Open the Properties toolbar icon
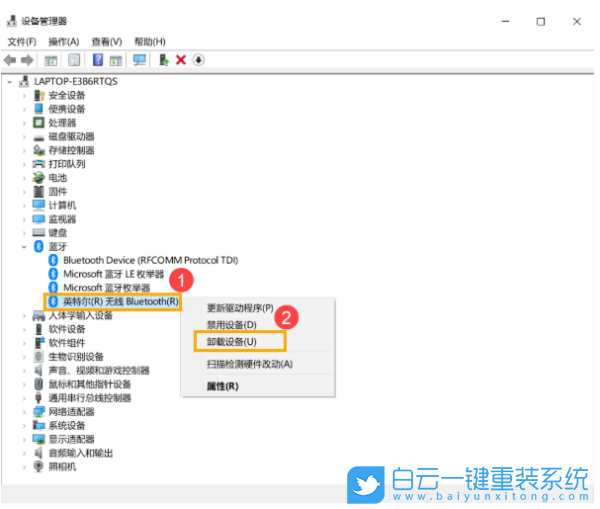Viewport: 600px width, 509px height. point(74,60)
